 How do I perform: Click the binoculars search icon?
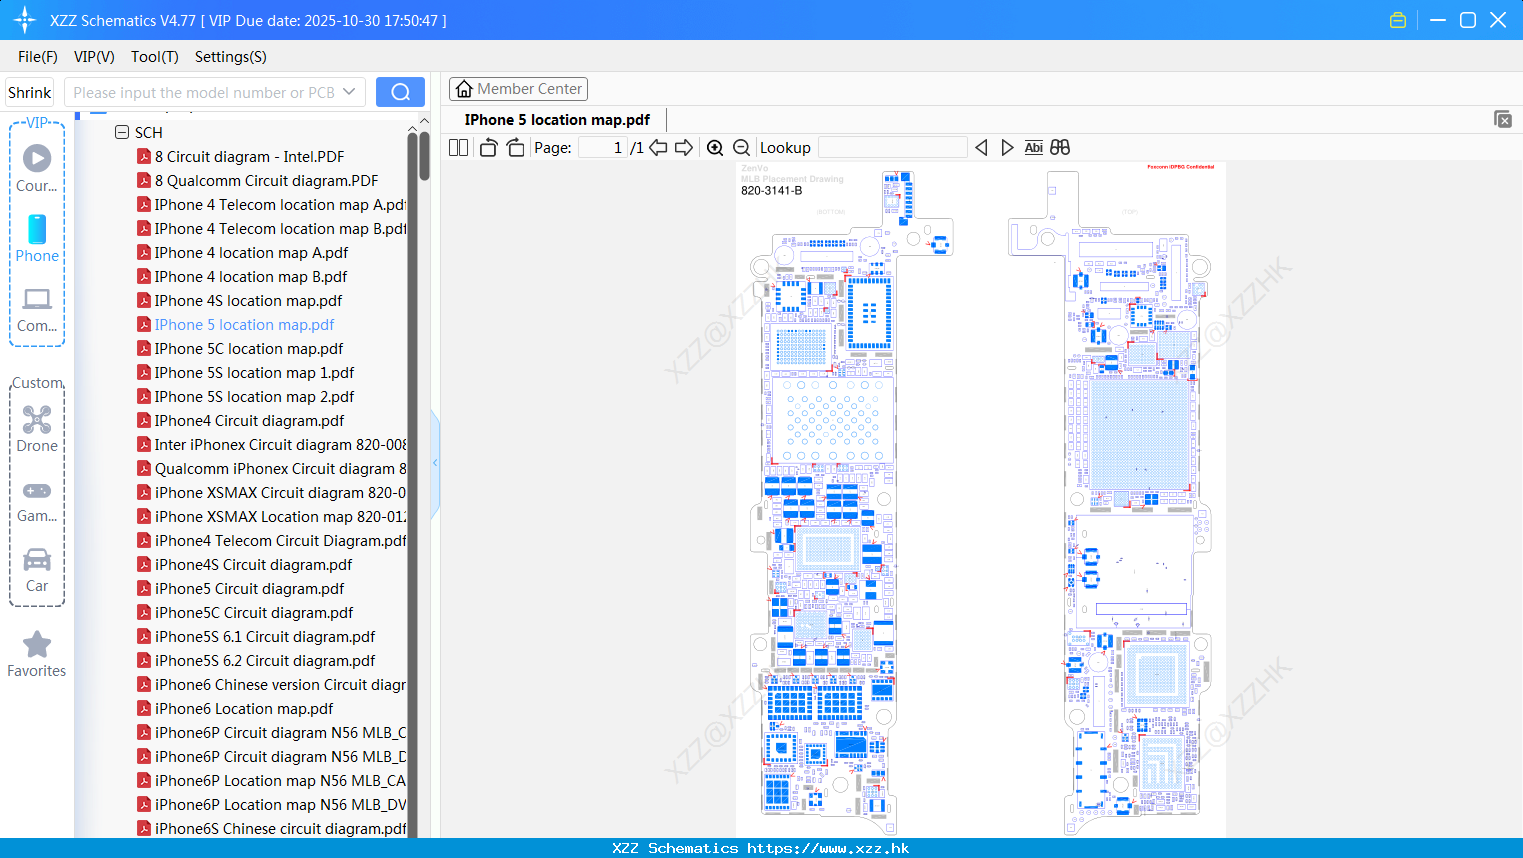click(1060, 147)
